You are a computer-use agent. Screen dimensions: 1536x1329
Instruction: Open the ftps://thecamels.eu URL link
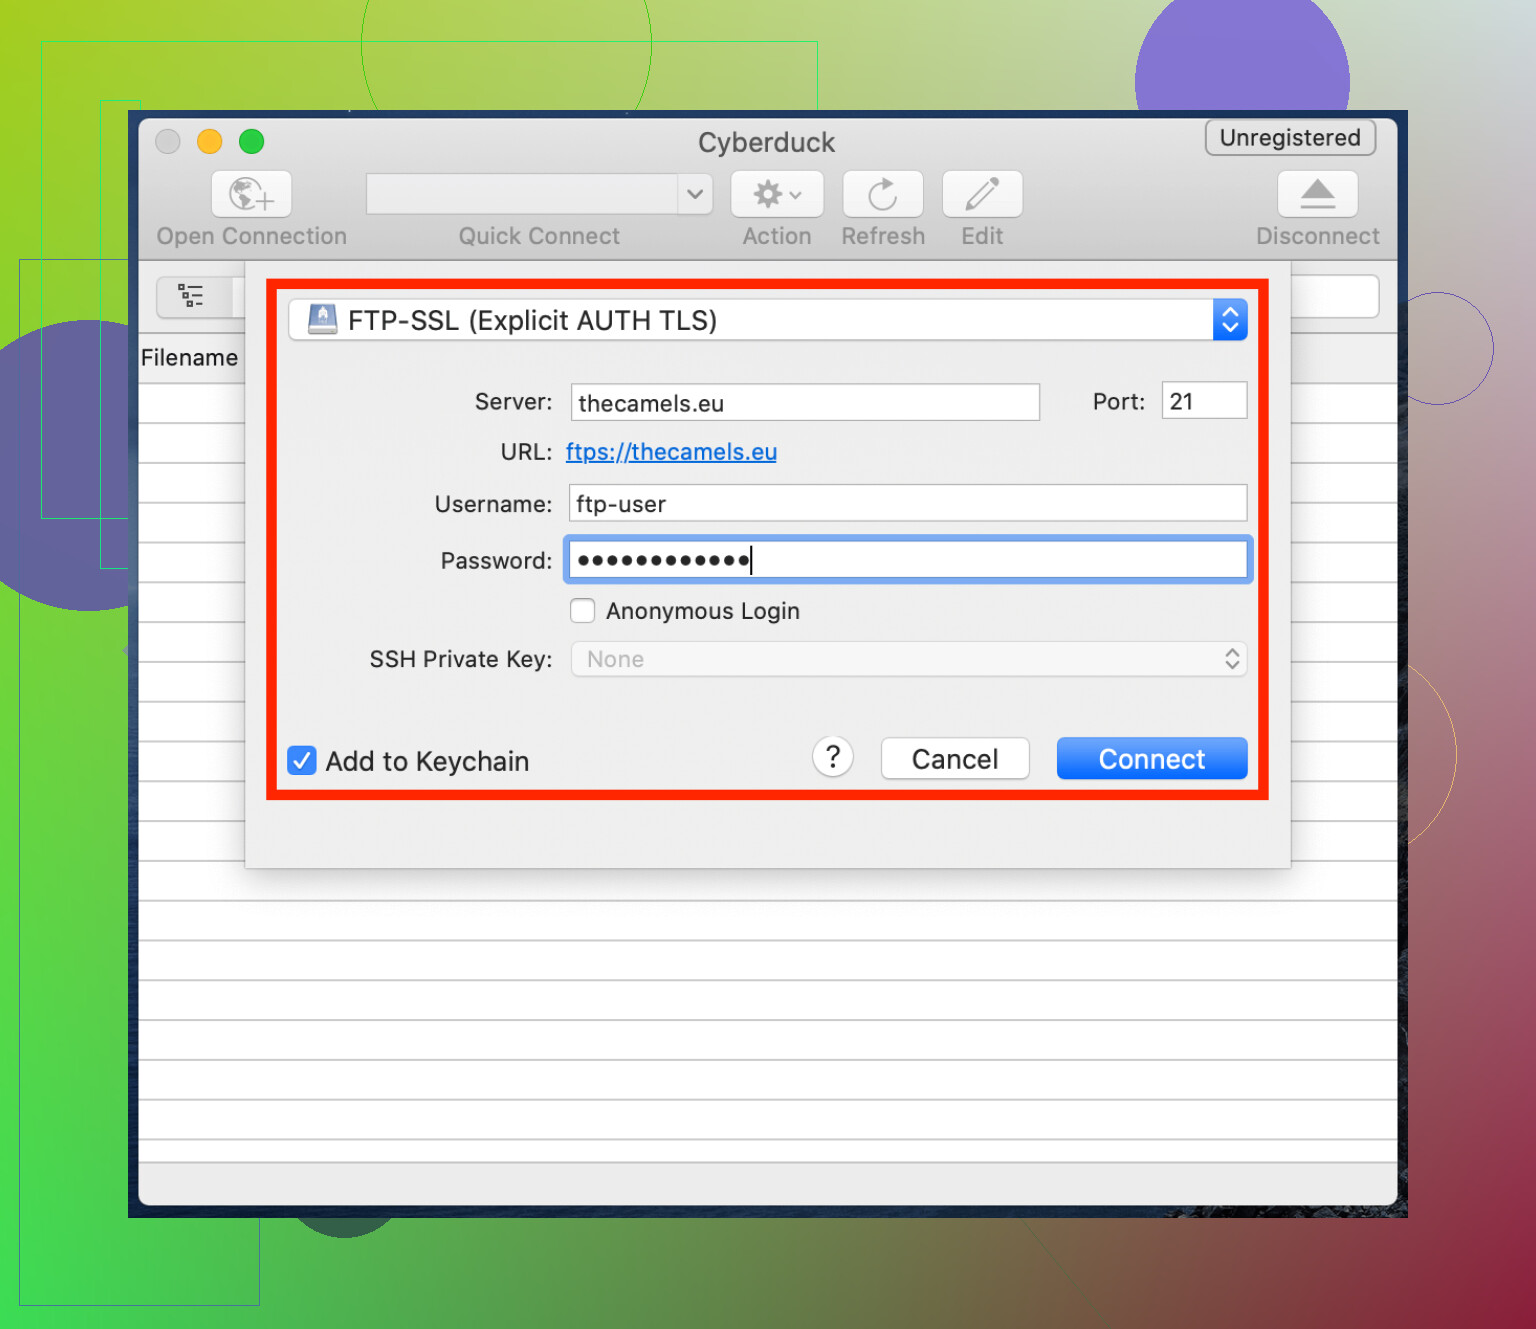point(671,452)
